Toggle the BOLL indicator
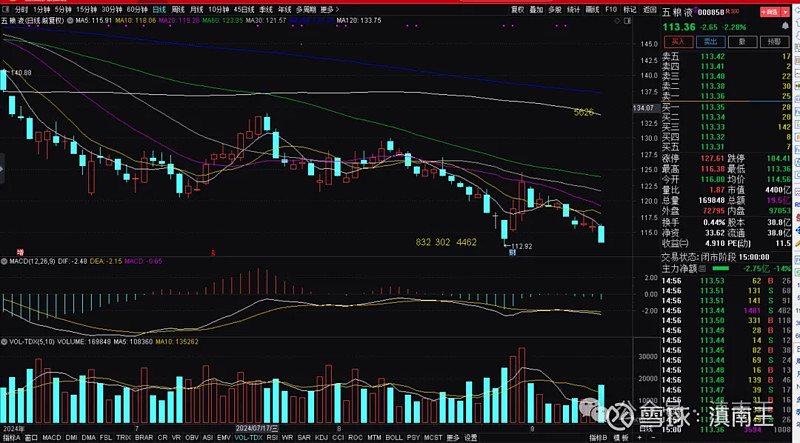This screenshot has width=800, height=443. [x=394, y=438]
